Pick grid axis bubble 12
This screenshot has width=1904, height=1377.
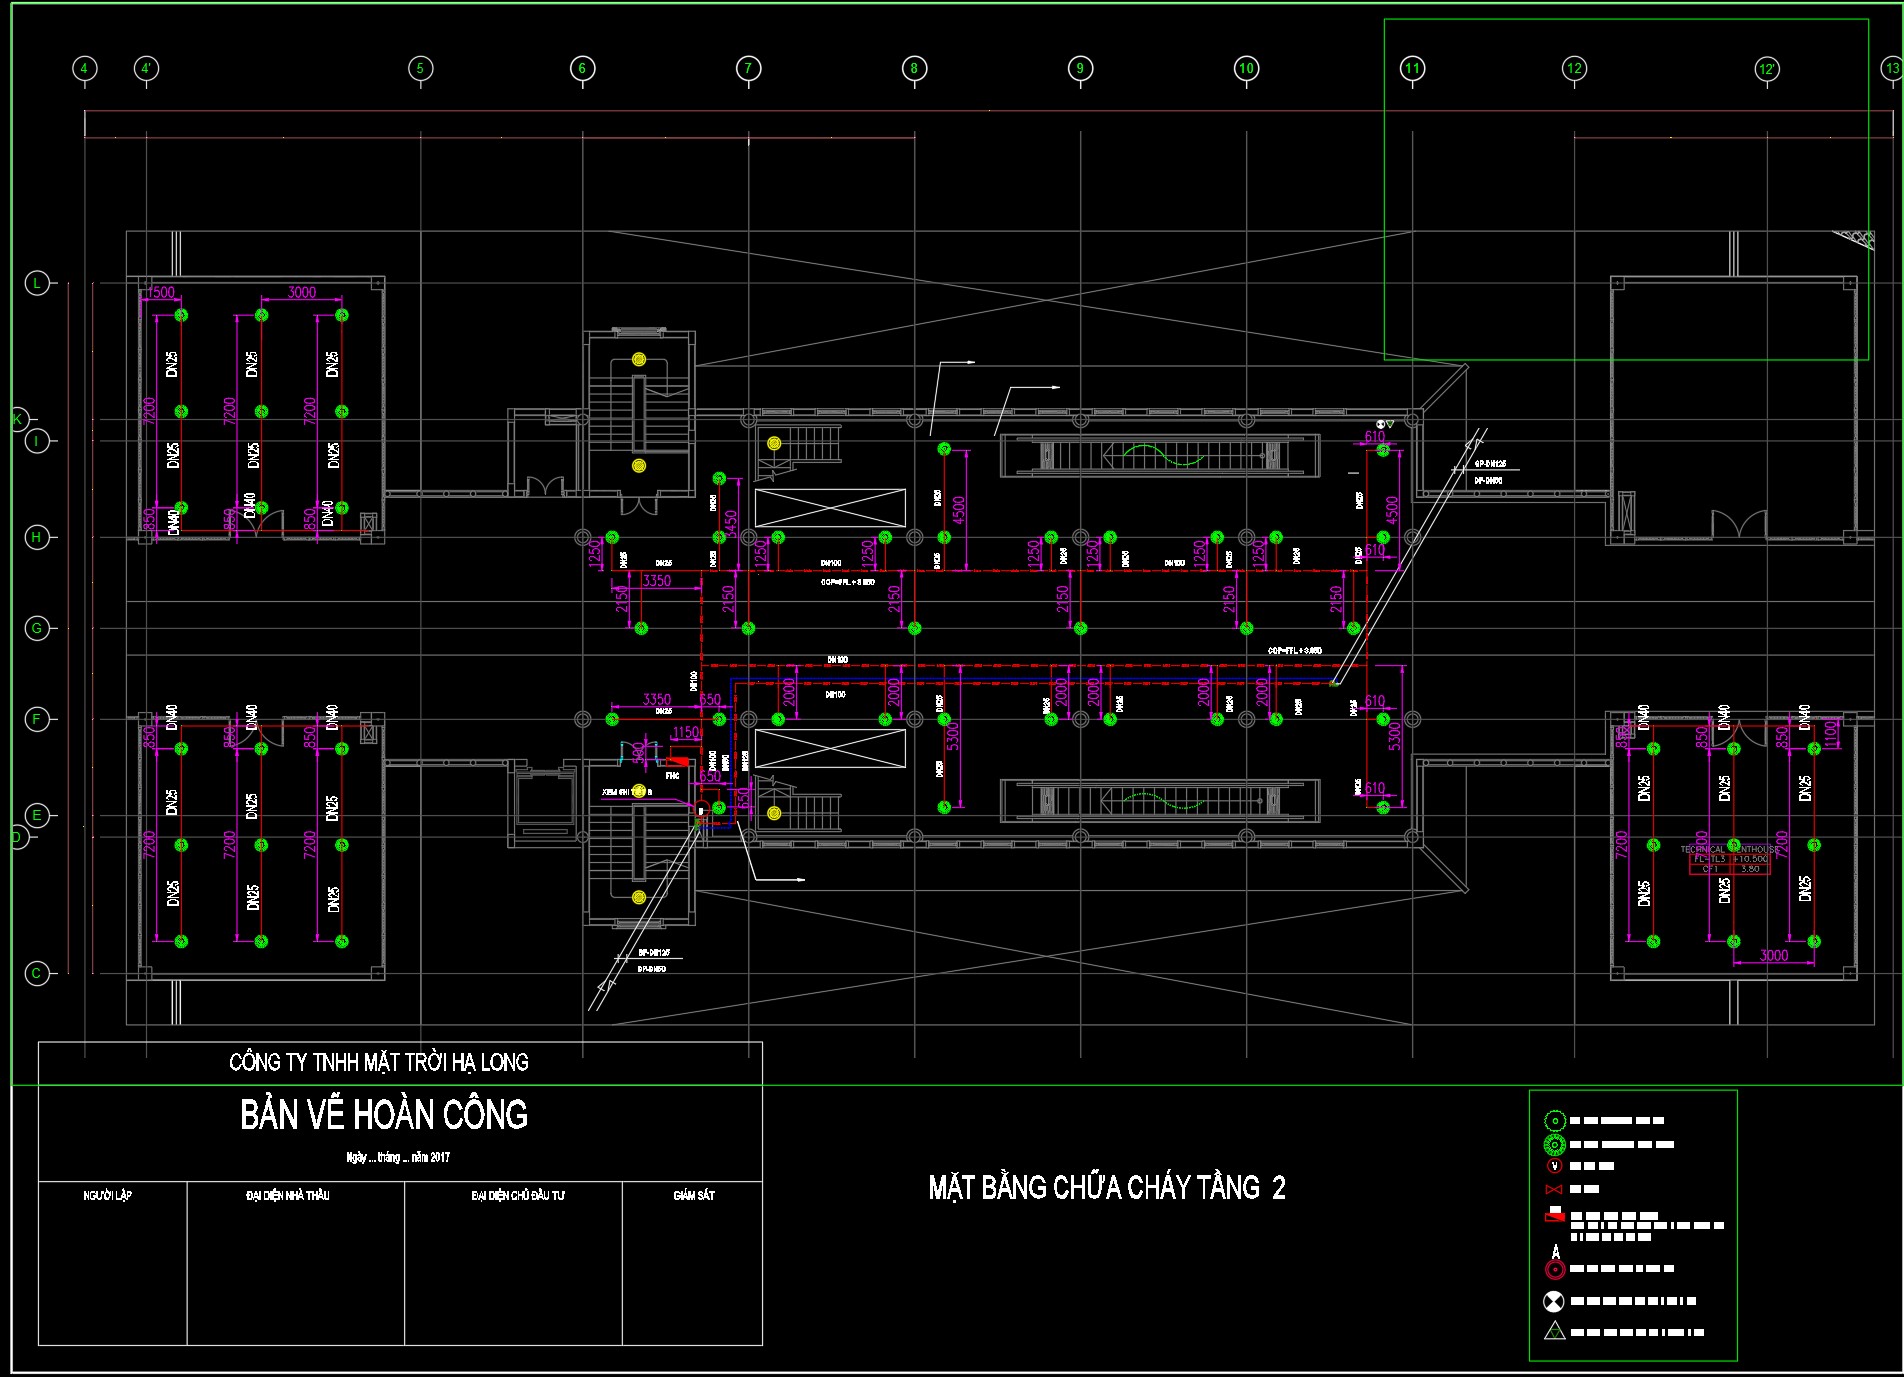[x=1574, y=69]
